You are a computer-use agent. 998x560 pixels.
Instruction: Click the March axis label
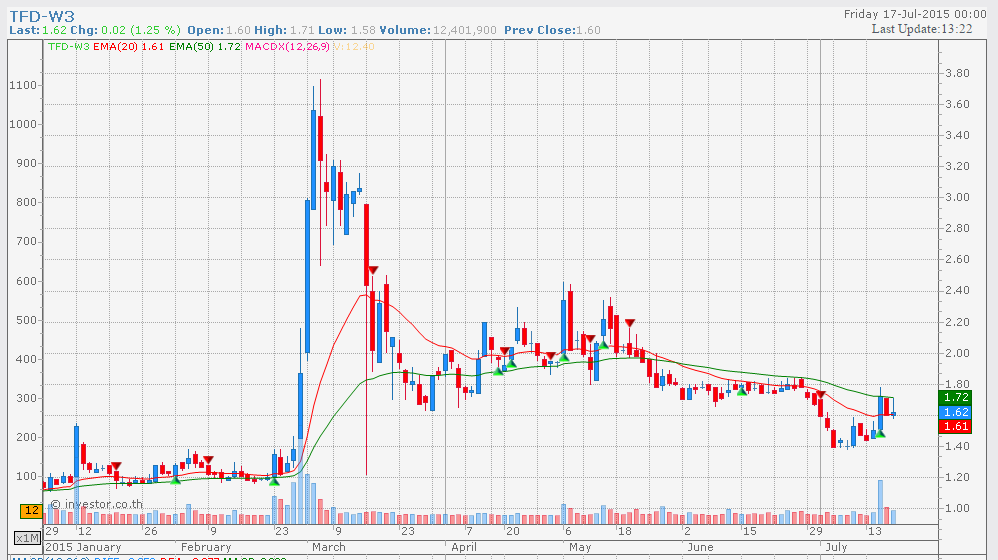click(328, 547)
